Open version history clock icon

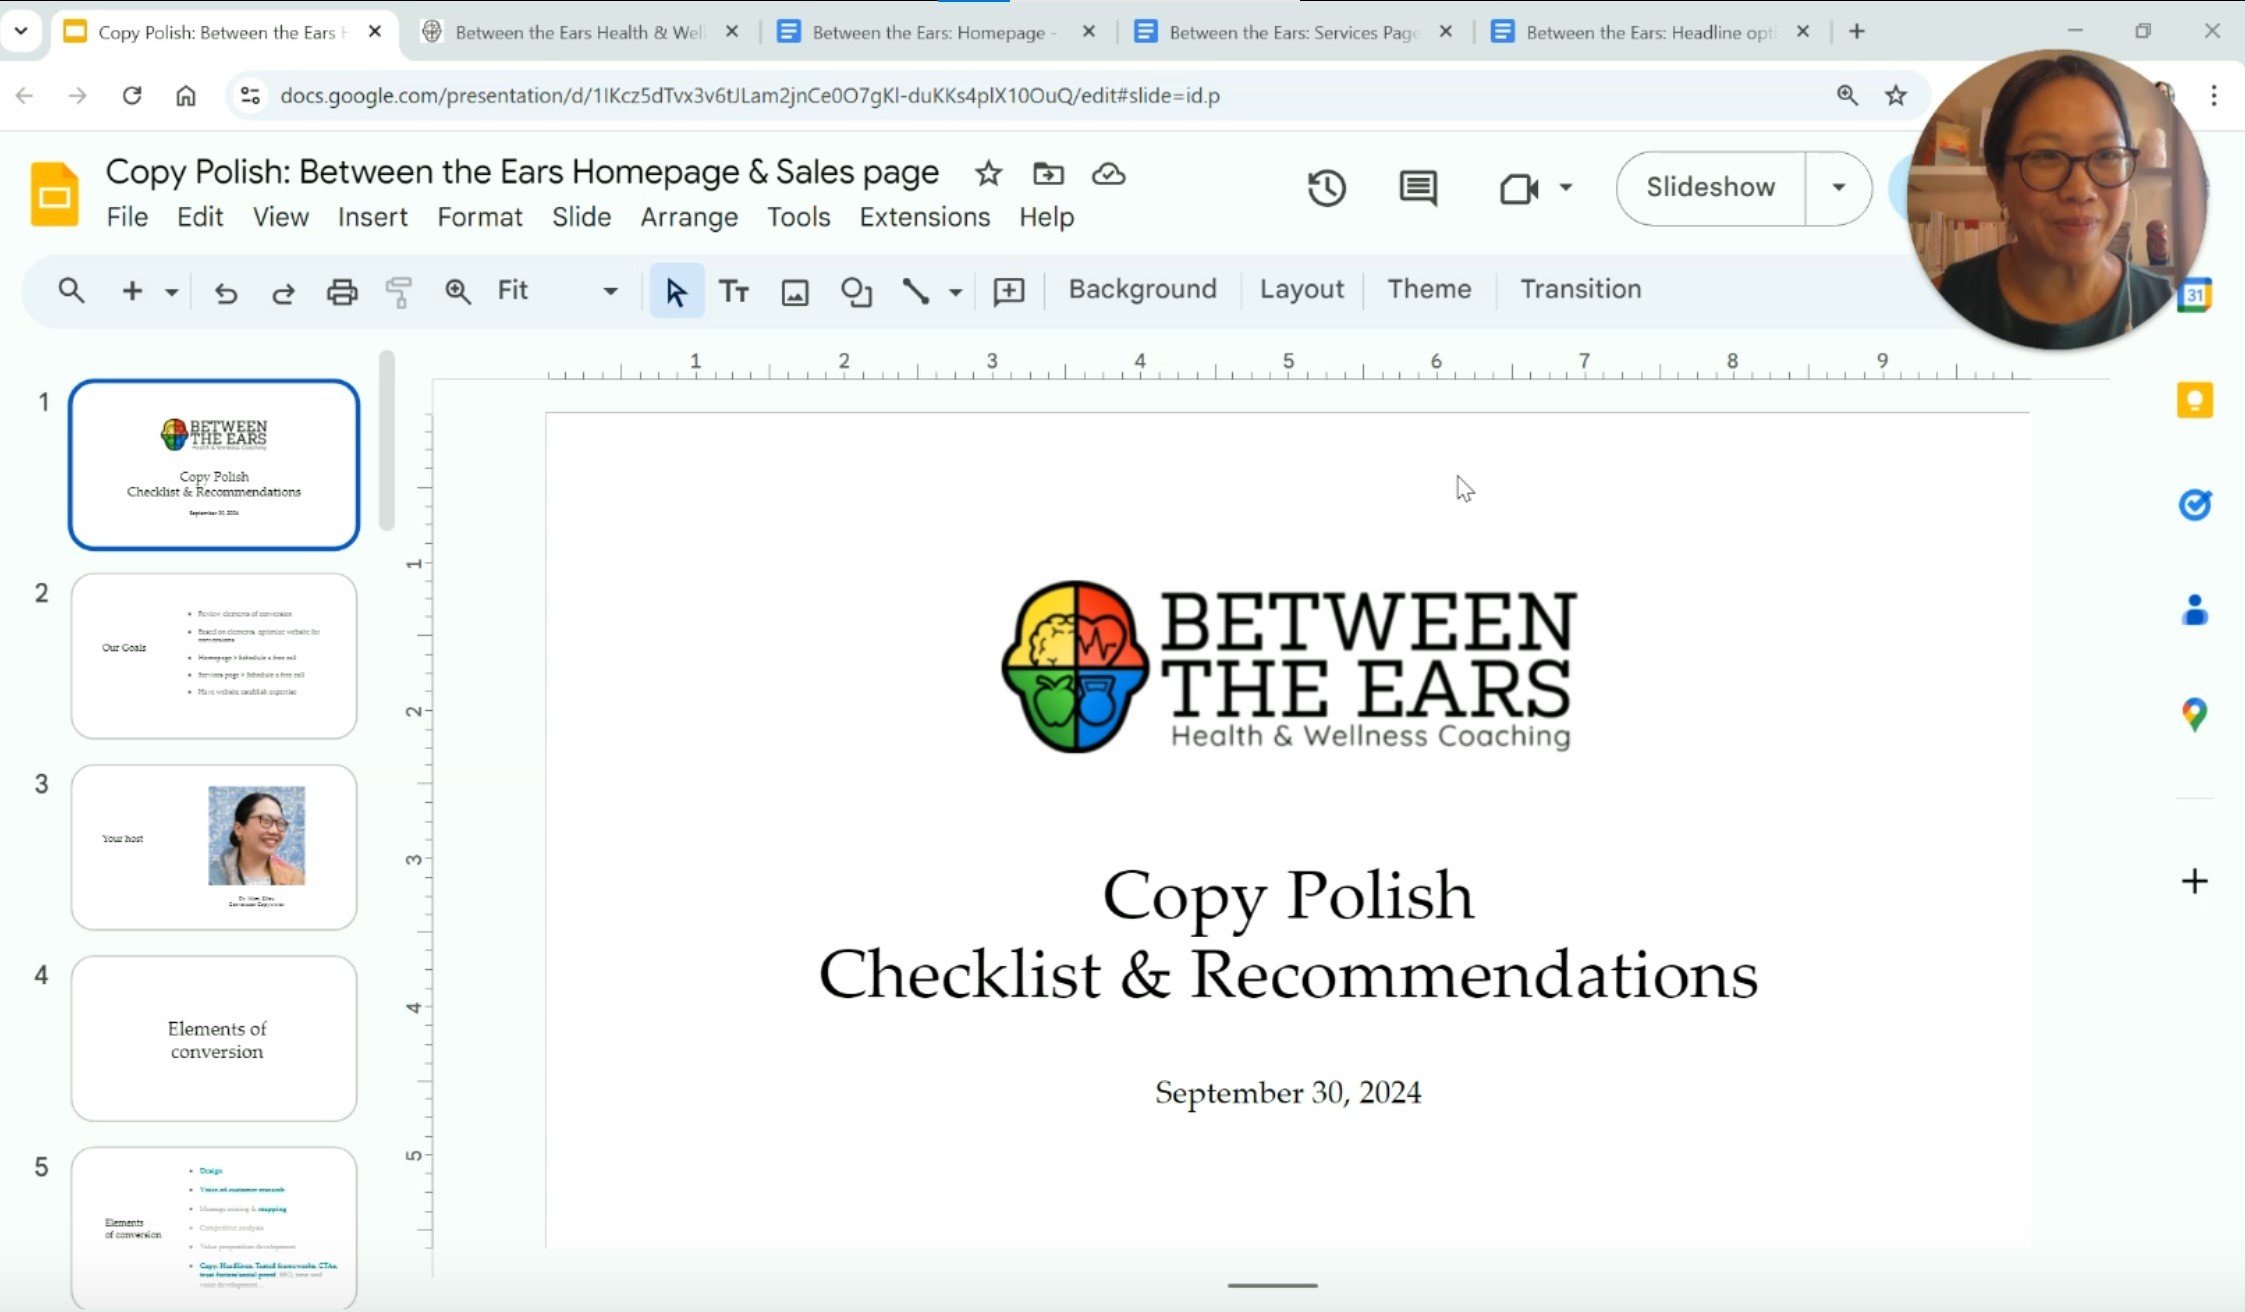tap(1327, 188)
